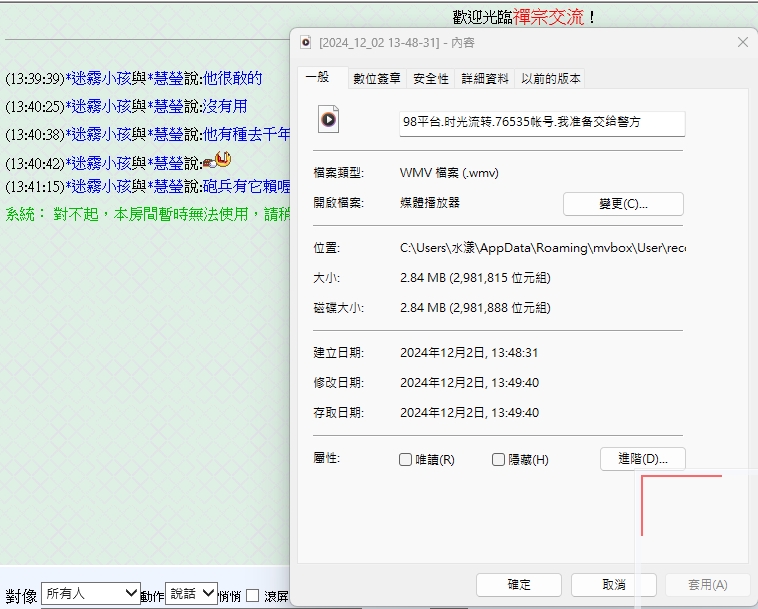Click the 存取日期 value 13:49:40
Screen dimensions: 758x609
point(469,413)
